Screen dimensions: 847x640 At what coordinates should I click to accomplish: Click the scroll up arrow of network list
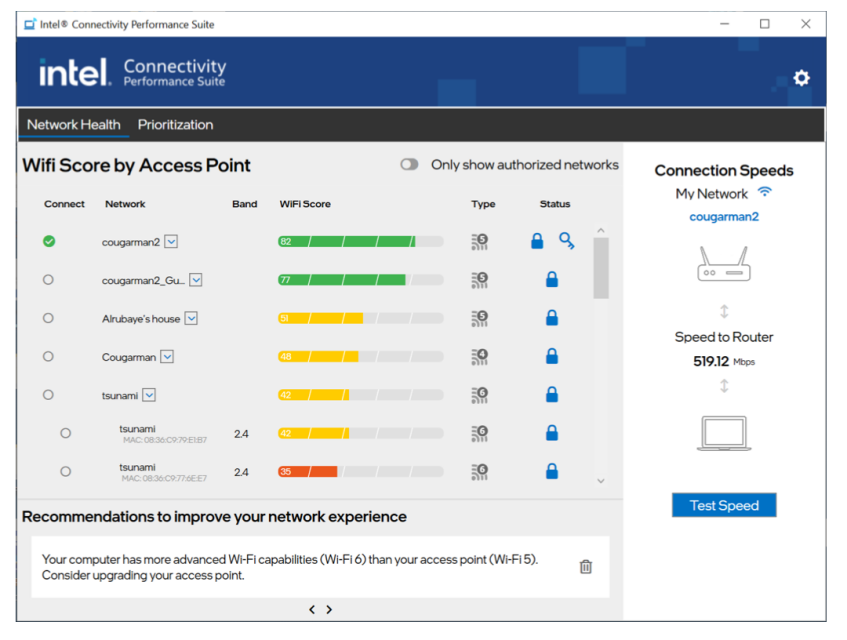tap(601, 231)
